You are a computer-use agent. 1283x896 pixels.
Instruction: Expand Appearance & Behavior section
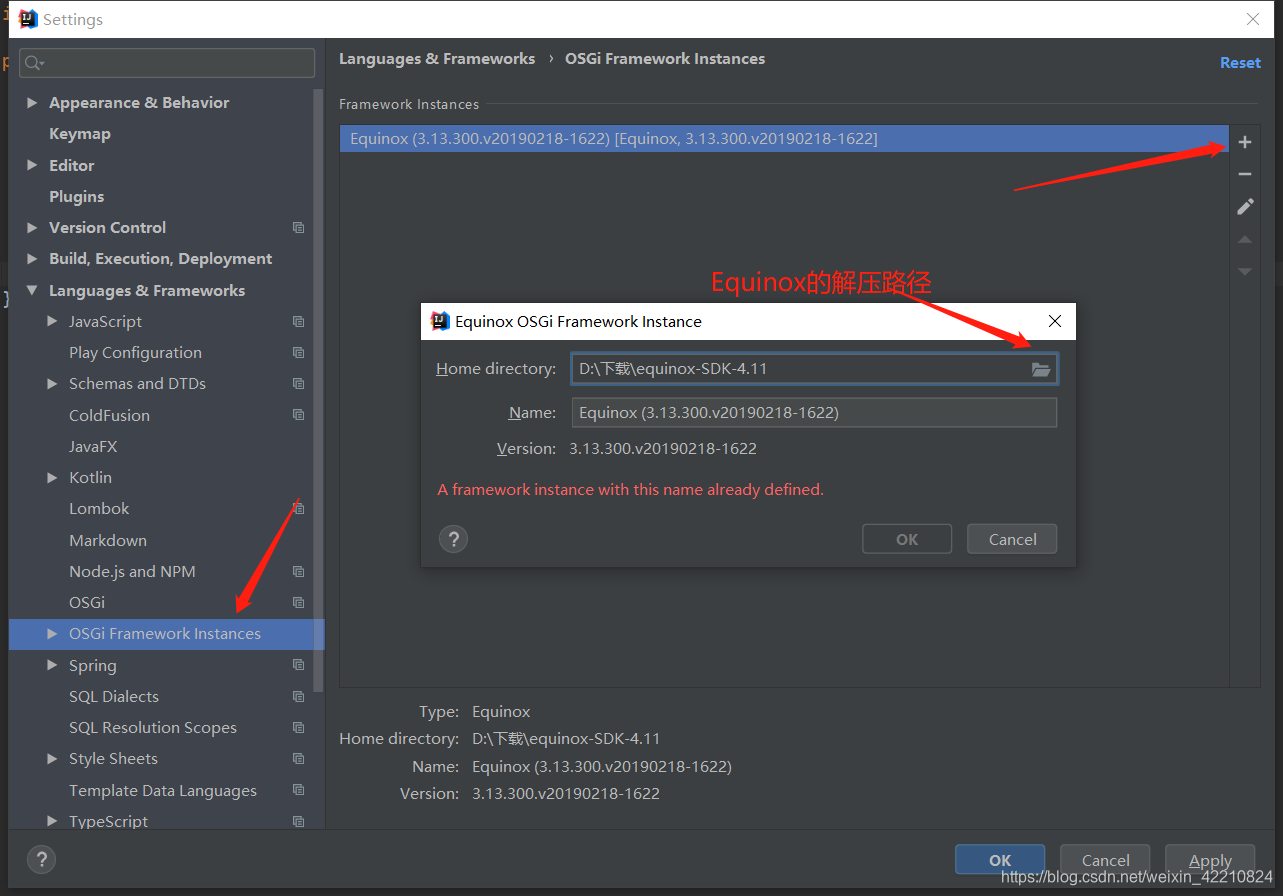point(32,103)
